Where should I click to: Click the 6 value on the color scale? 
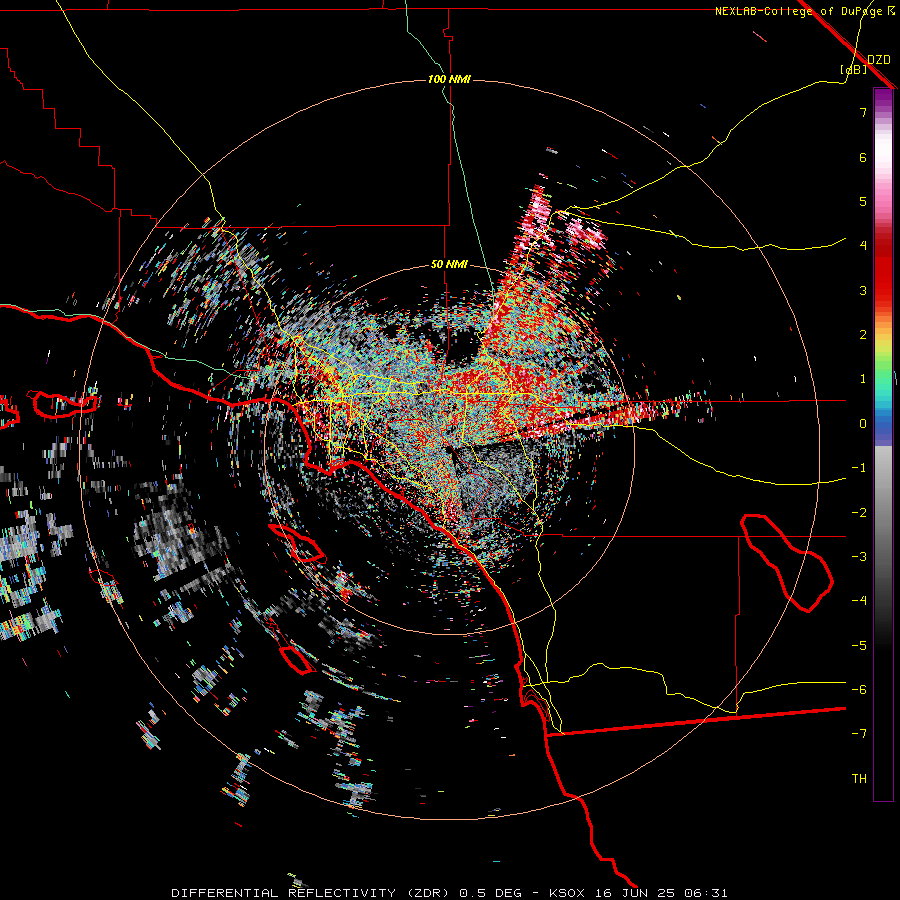point(863,157)
